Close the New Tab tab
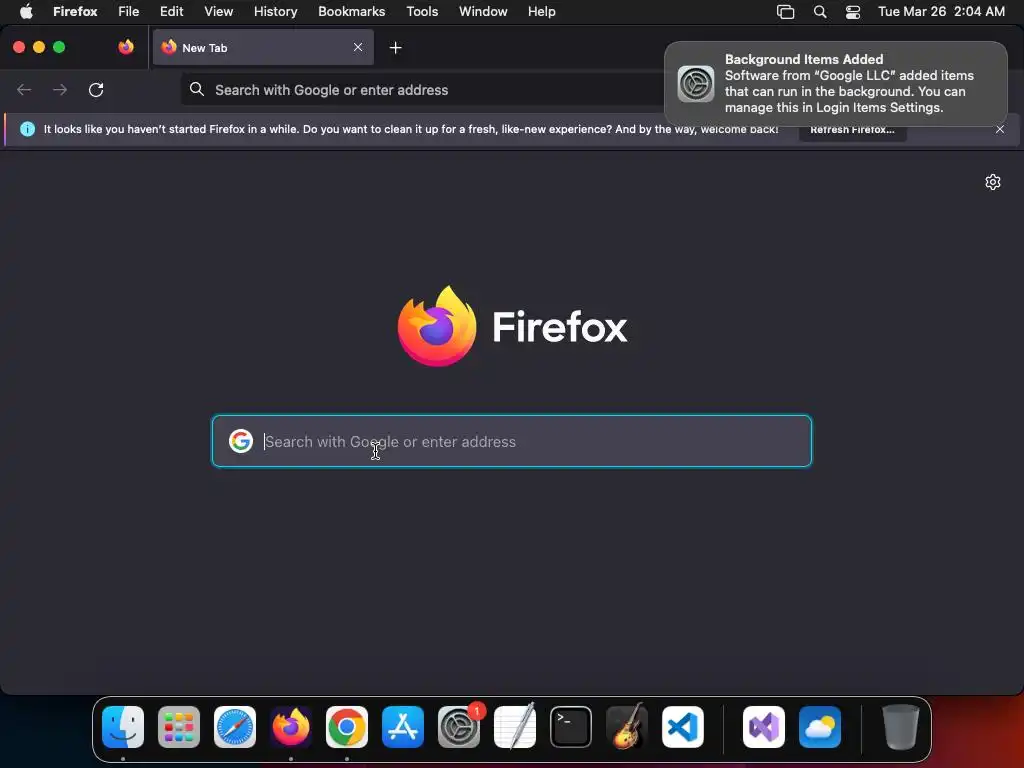The image size is (1024, 768). (x=358, y=47)
